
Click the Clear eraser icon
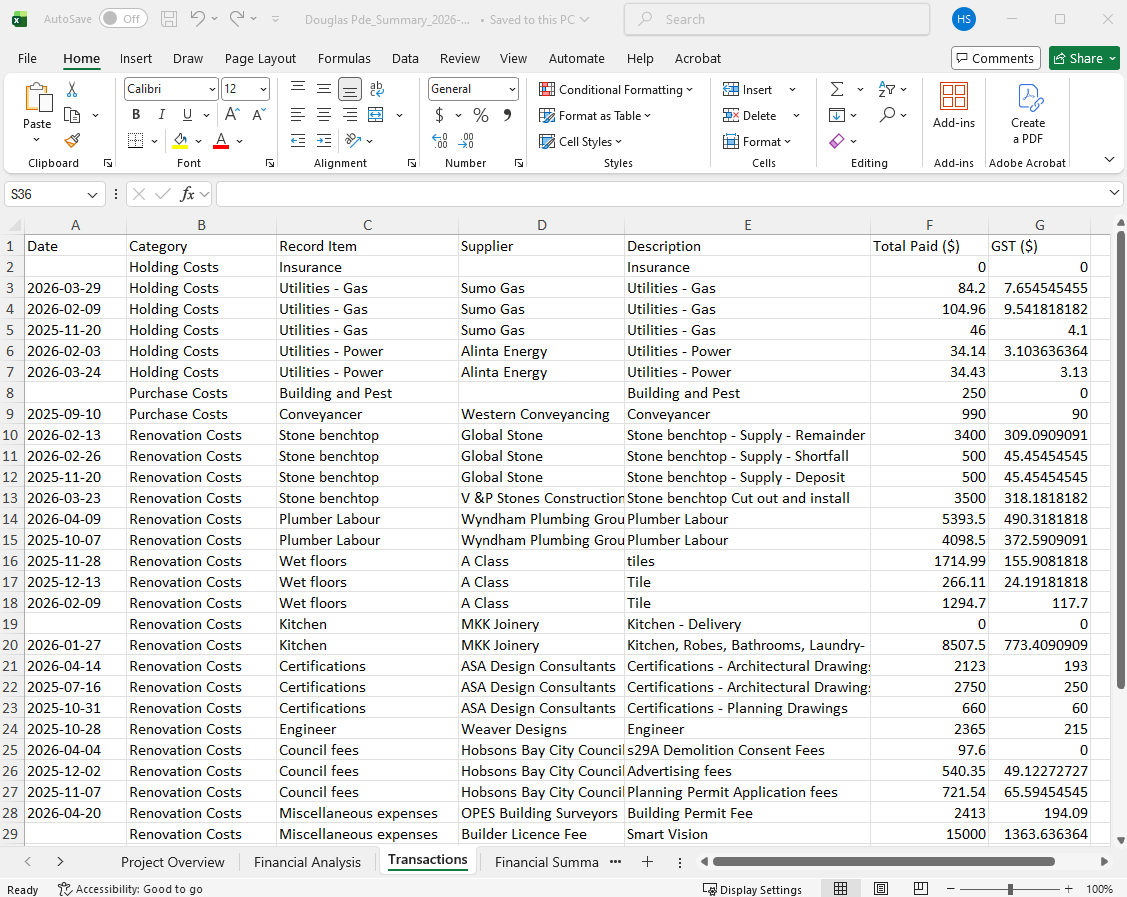point(837,141)
